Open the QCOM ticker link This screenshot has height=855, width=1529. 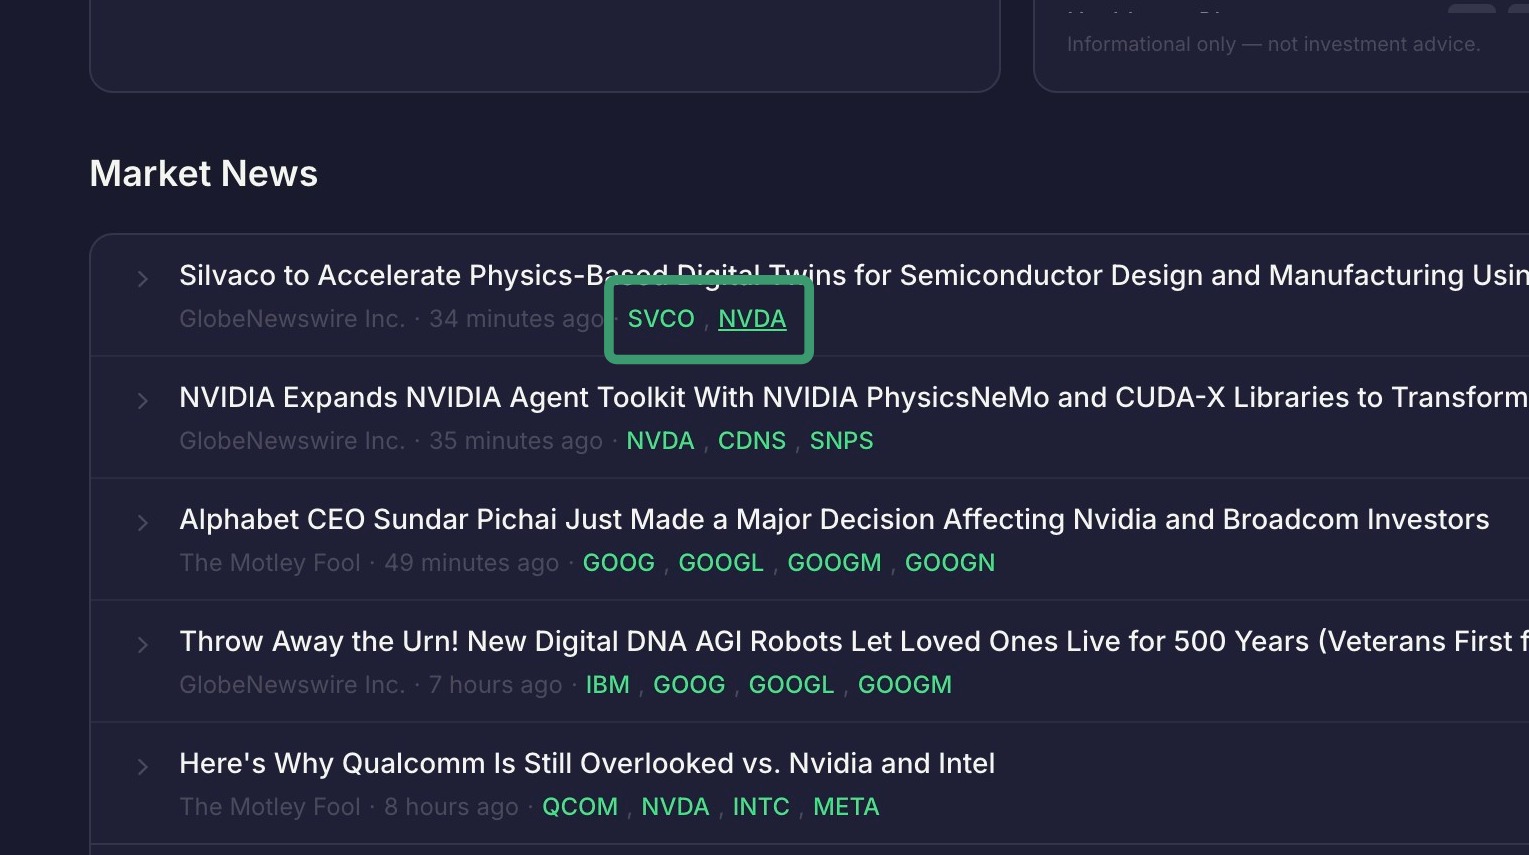tap(580, 807)
